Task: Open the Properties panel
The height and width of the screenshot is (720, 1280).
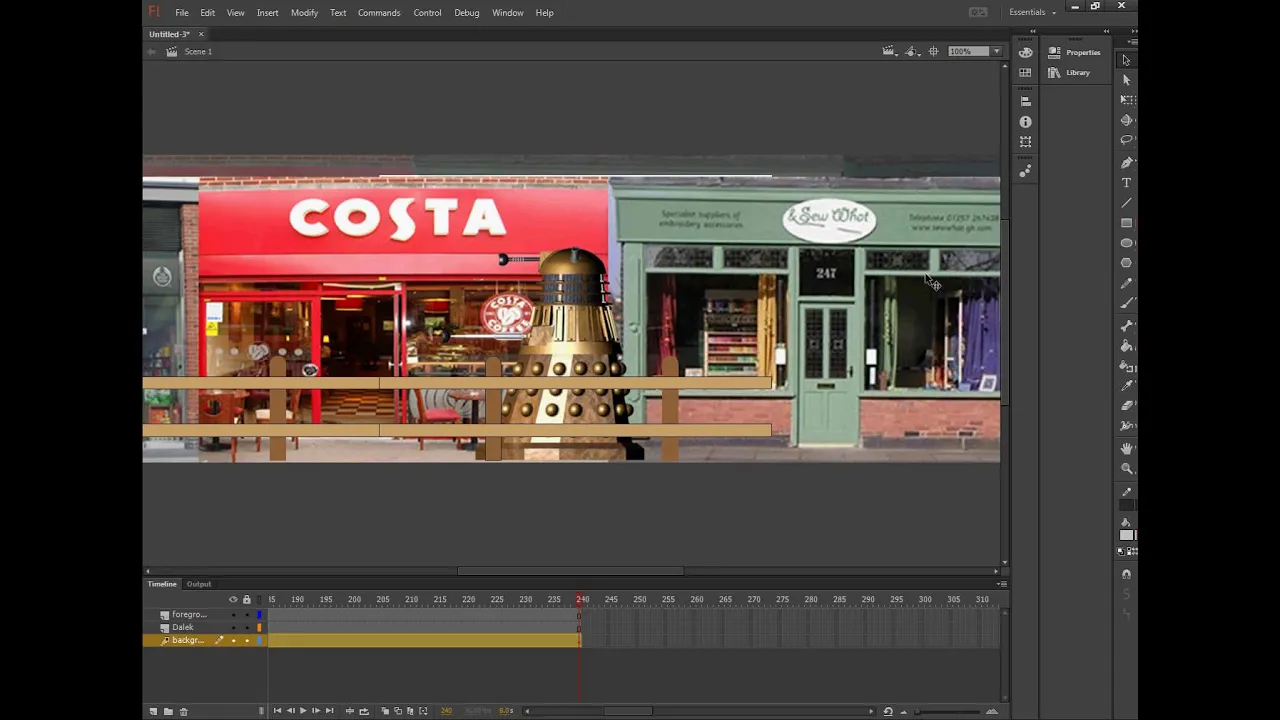Action: (1075, 52)
